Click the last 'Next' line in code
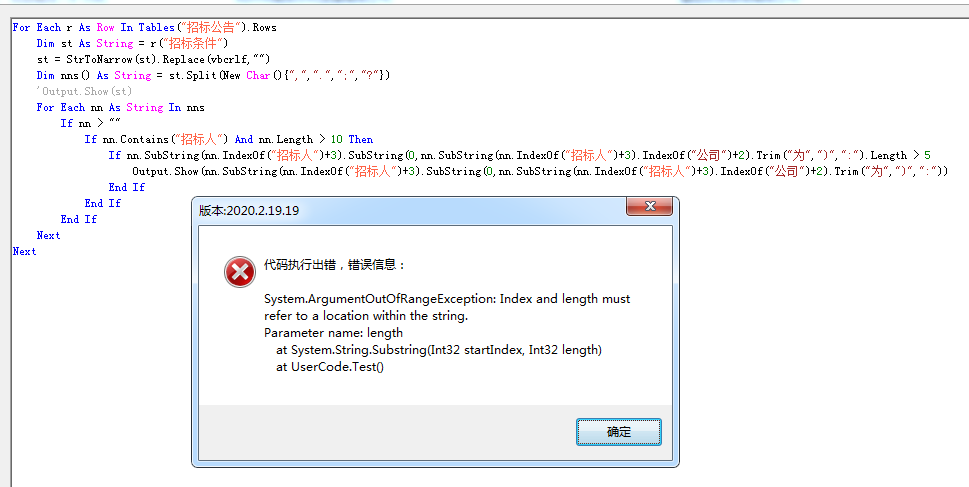 click(x=25, y=252)
